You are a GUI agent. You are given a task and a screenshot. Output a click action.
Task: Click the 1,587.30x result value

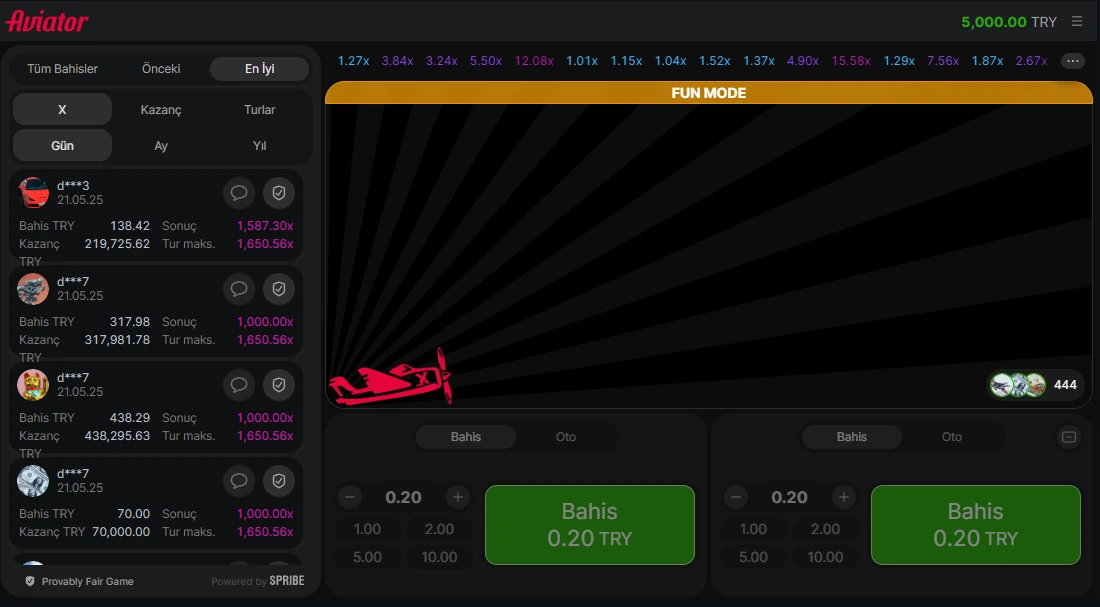click(x=264, y=226)
